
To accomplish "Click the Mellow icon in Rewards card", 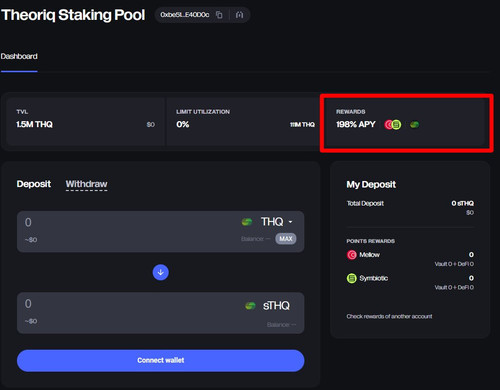I will point(389,125).
